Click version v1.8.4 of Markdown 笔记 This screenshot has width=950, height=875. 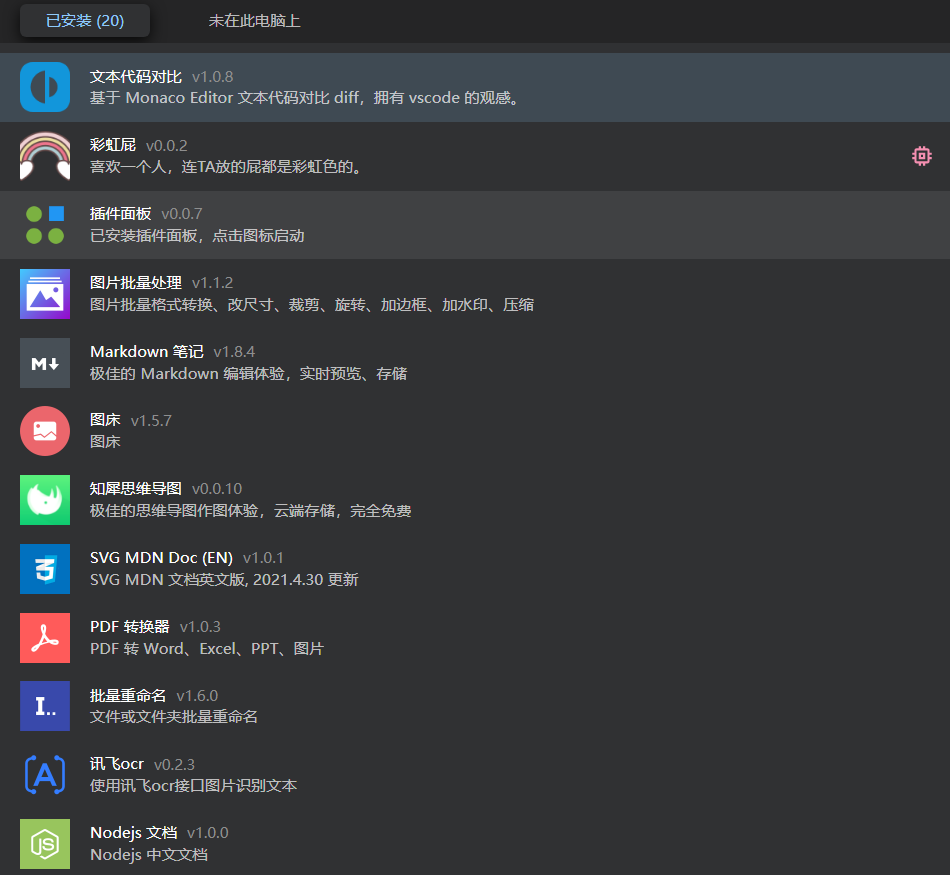[x=234, y=352]
